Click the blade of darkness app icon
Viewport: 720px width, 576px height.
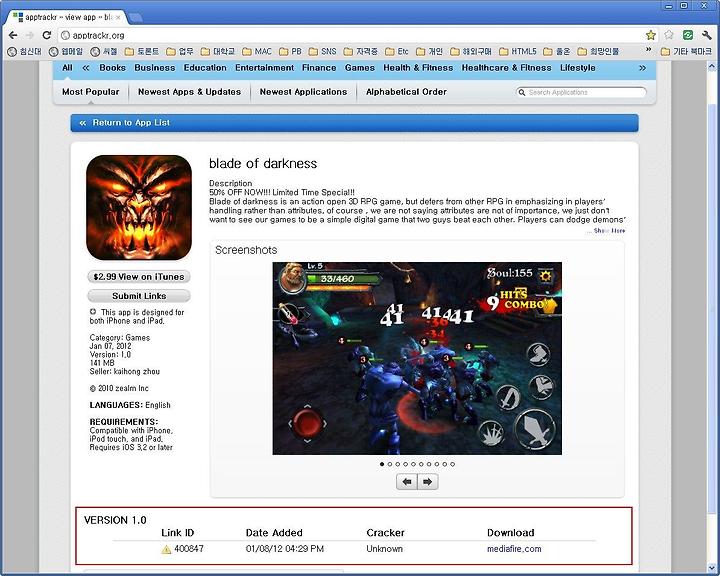[139, 207]
